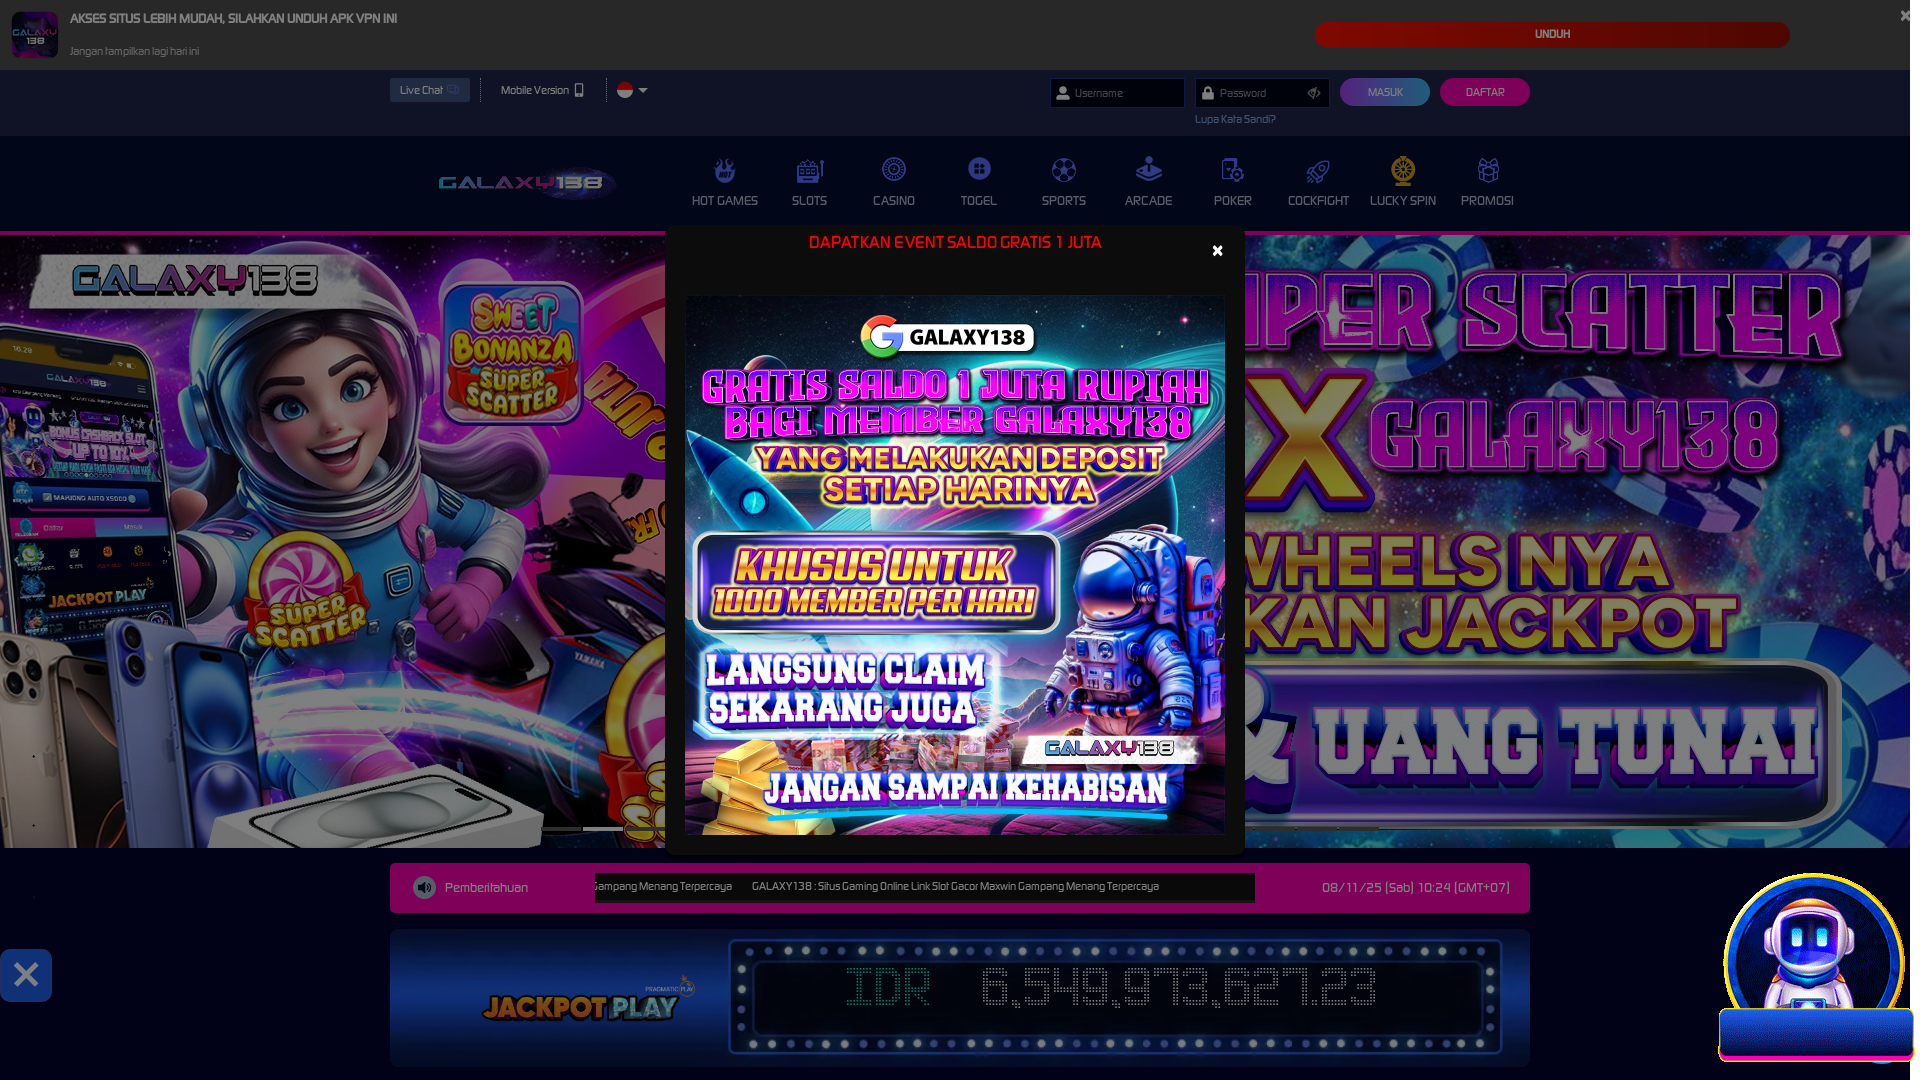This screenshot has width=1920, height=1080.
Task: Click the scrolling GALAXY138 announcement text
Action: pos(955,887)
